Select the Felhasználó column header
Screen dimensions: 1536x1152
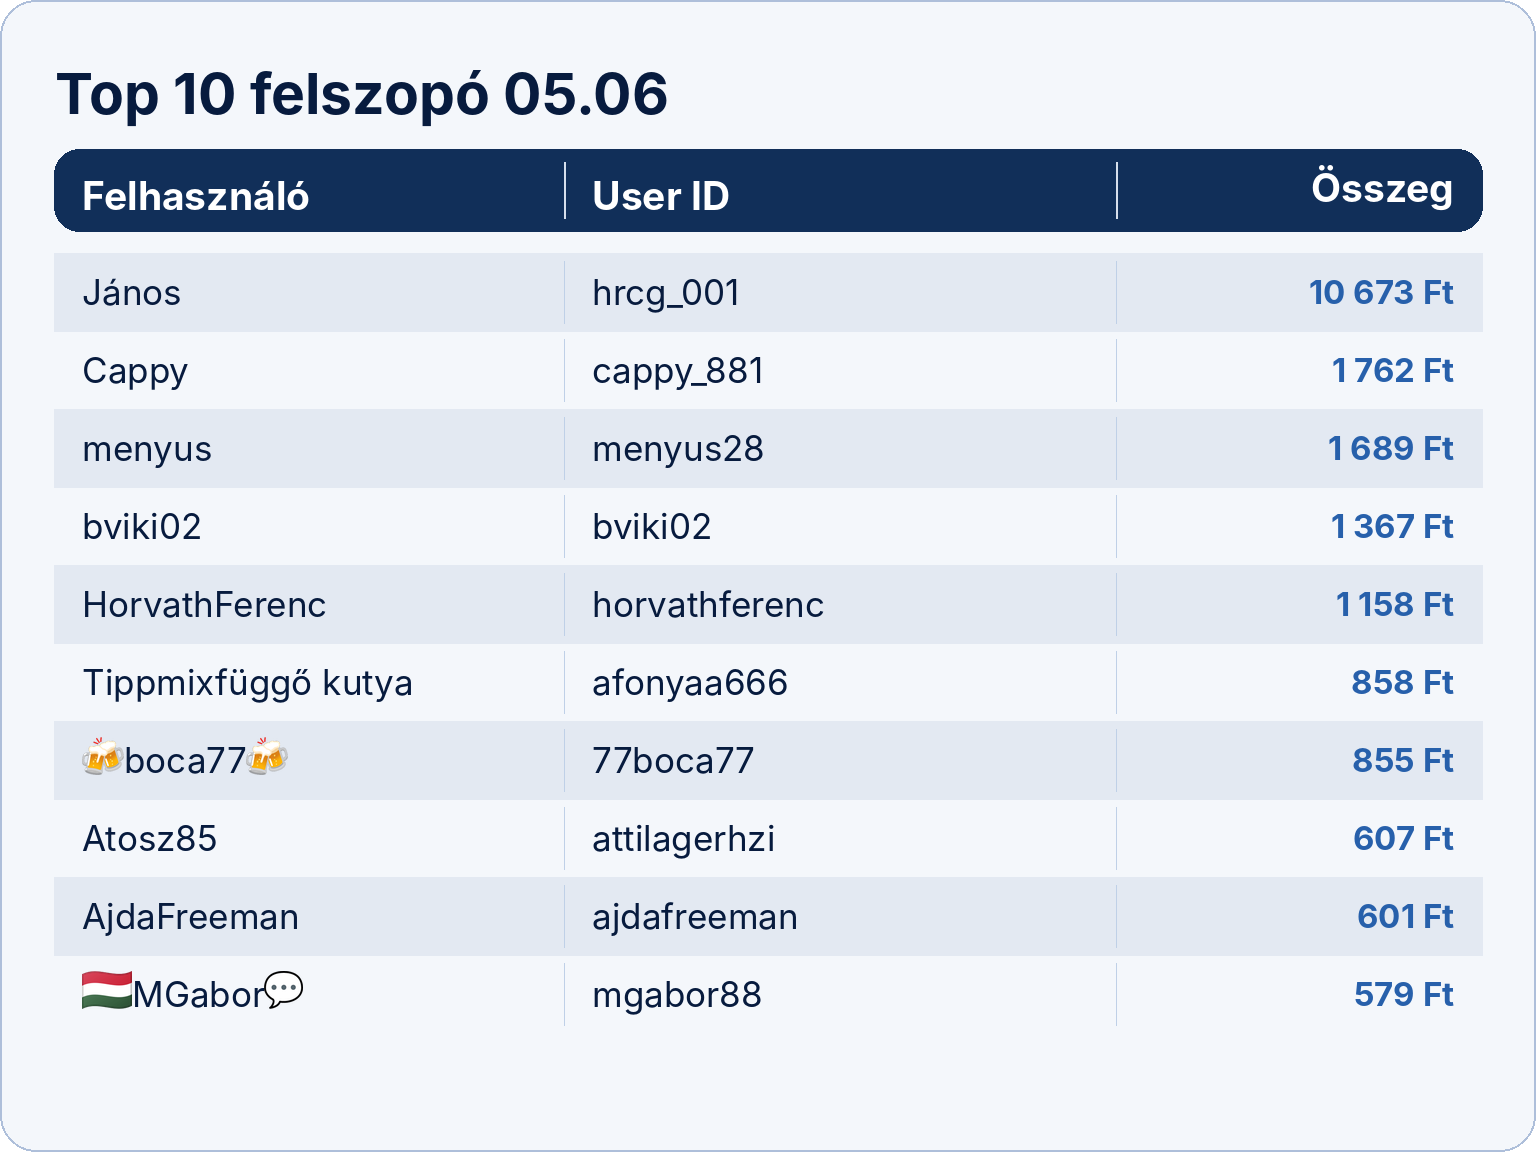tap(196, 196)
